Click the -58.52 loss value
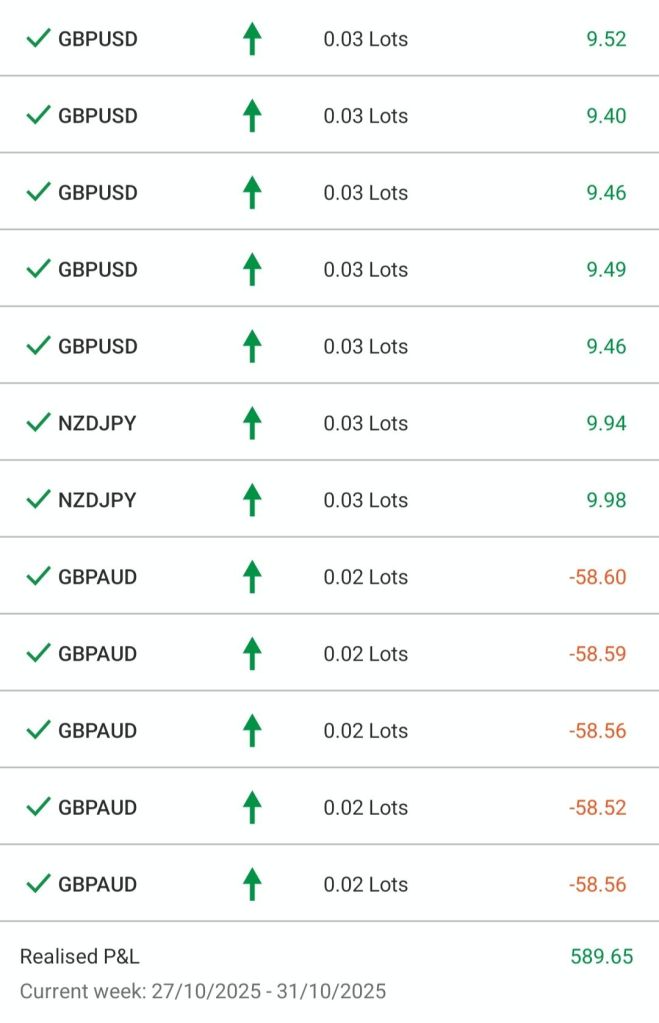Image resolution: width=659 pixels, height=1023 pixels. [597, 807]
